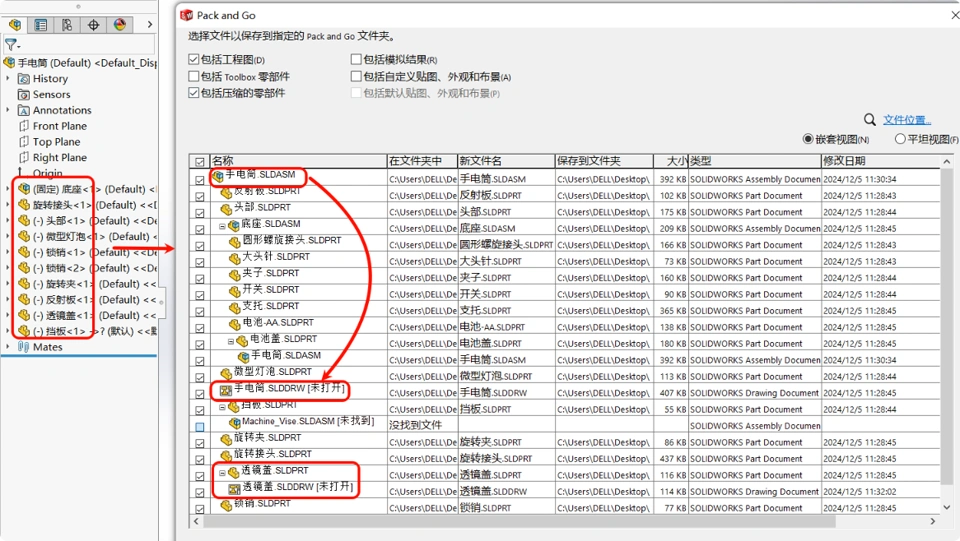Collapse the 透镜盖.SLDPRT tree node
This screenshot has height=541, width=960.
click(222, 472)
